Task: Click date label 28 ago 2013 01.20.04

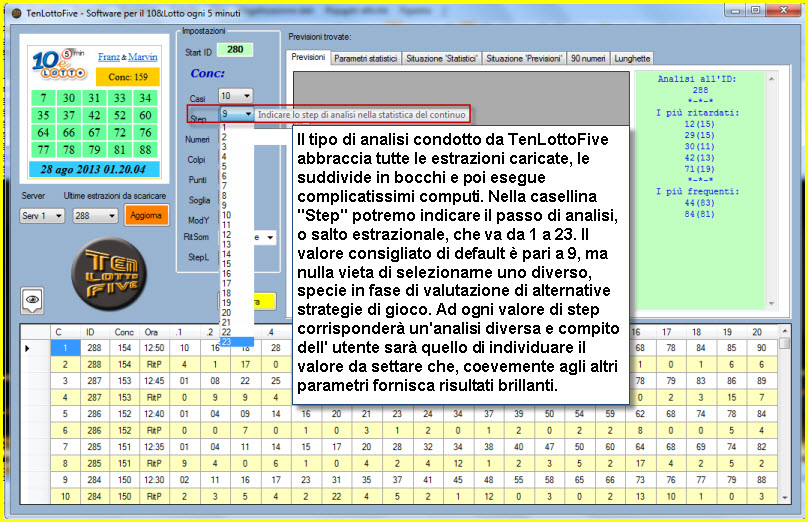Action: [x=93, y=170]
